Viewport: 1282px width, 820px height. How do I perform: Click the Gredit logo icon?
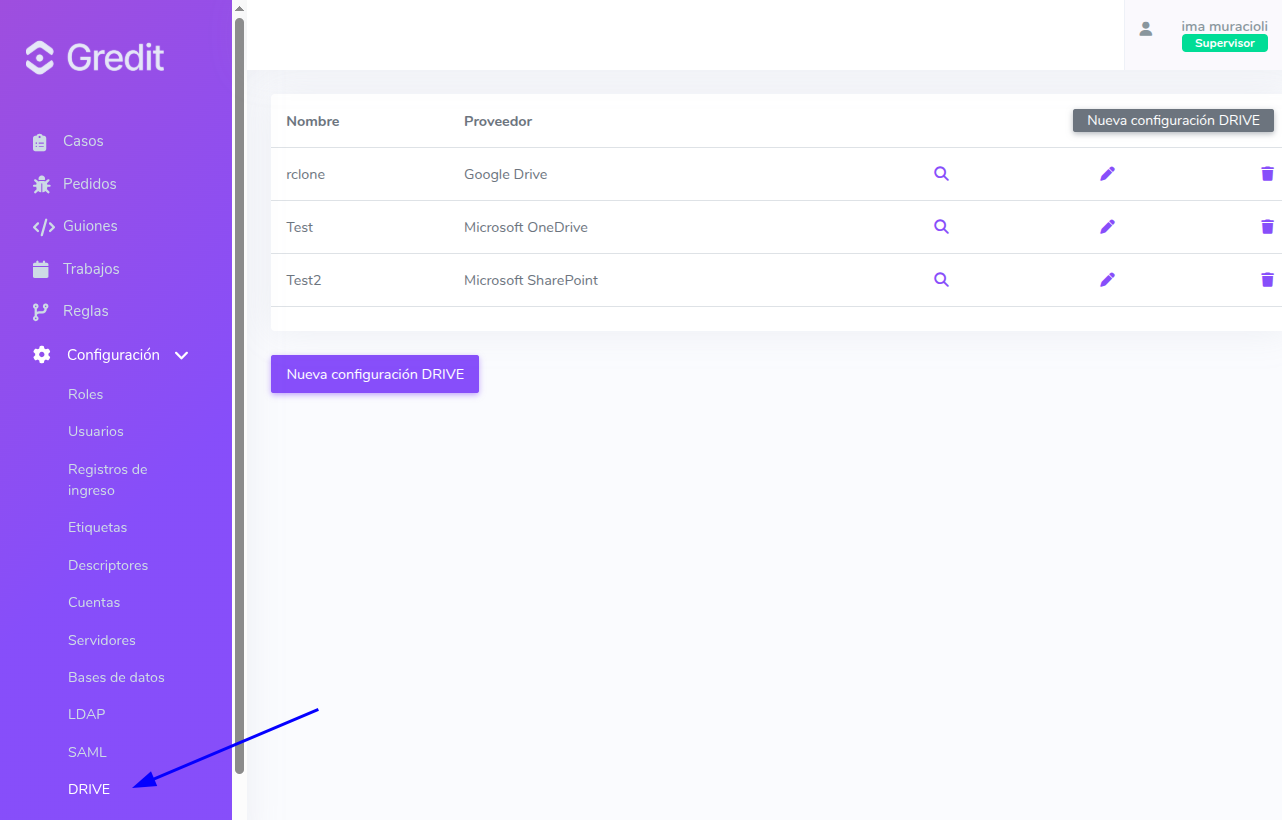[40, 58]
